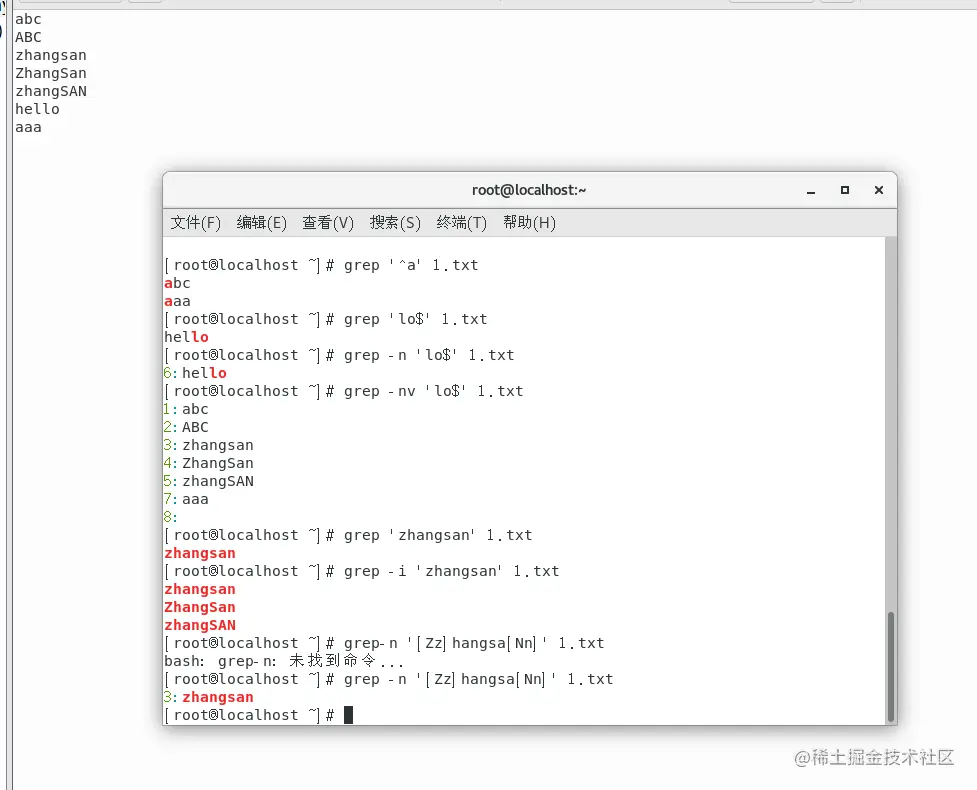Click red 'ZhangSan' output under grep -i
This screenshot has width=977, height=790.
coord(200,607)
